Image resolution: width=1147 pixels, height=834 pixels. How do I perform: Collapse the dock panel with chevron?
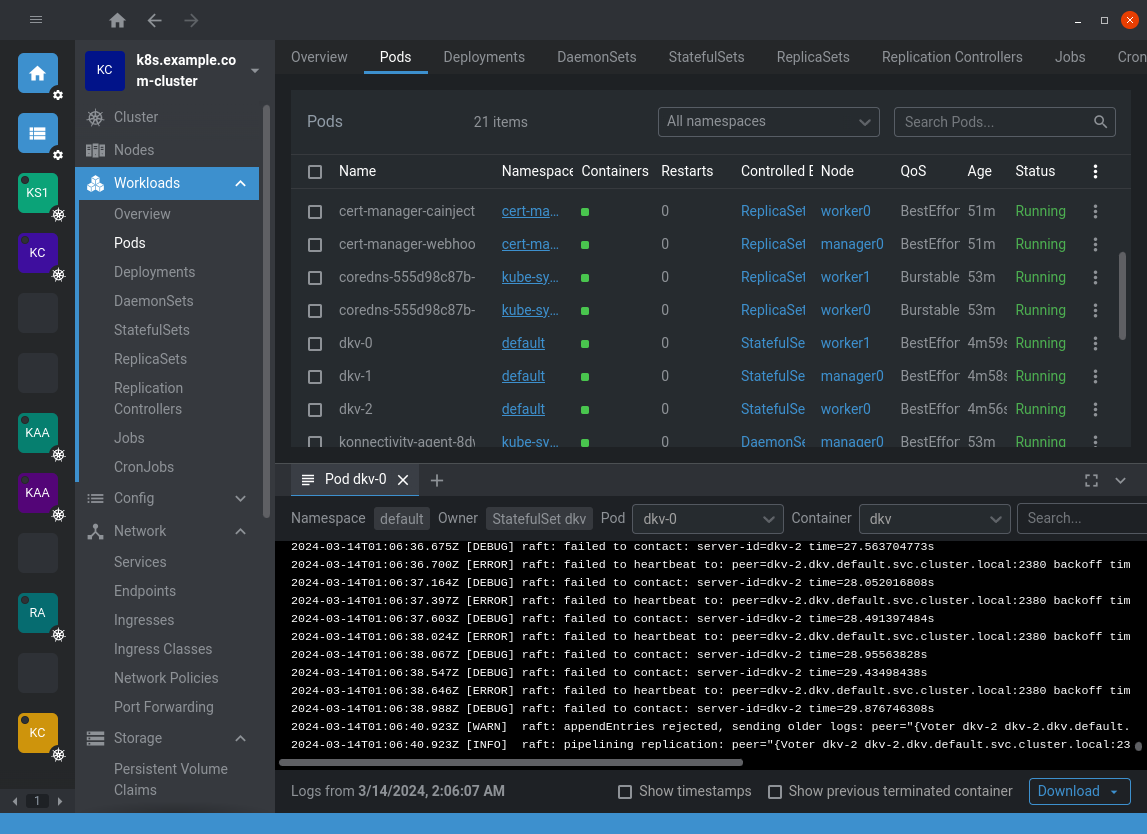[x=1120, y=481]
